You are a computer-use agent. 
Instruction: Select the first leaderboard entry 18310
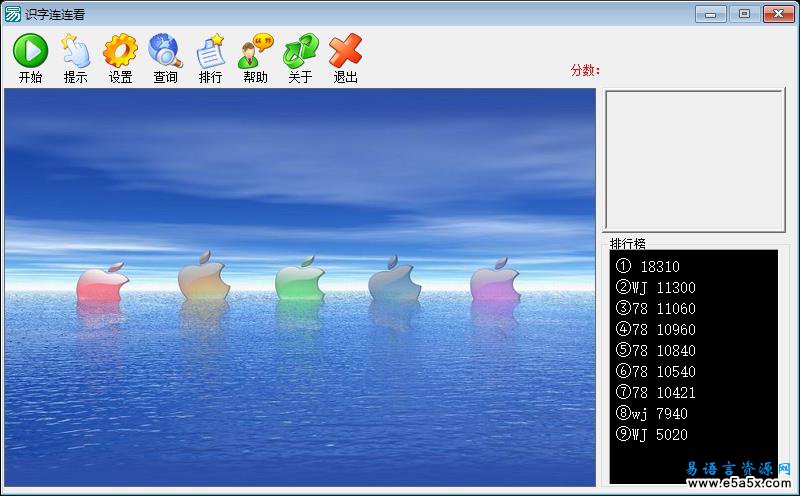(648, 266)
